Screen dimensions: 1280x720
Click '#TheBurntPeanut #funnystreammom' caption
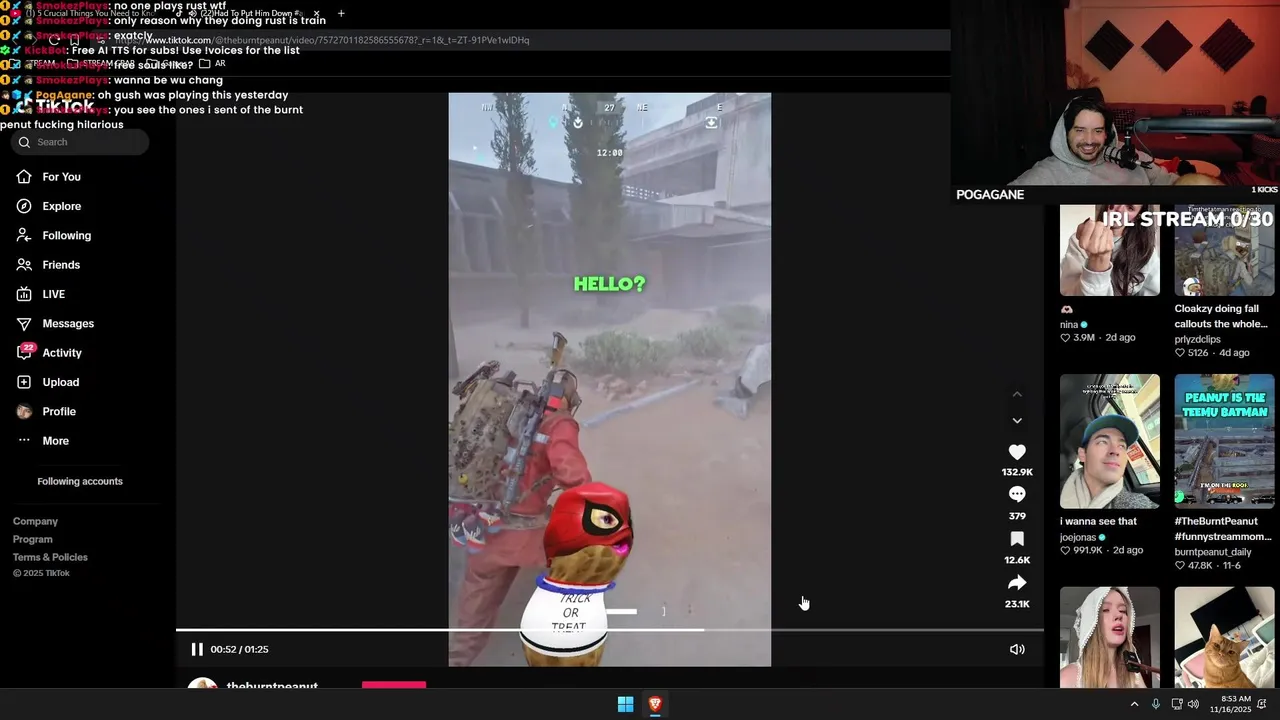coord(1223,529)
